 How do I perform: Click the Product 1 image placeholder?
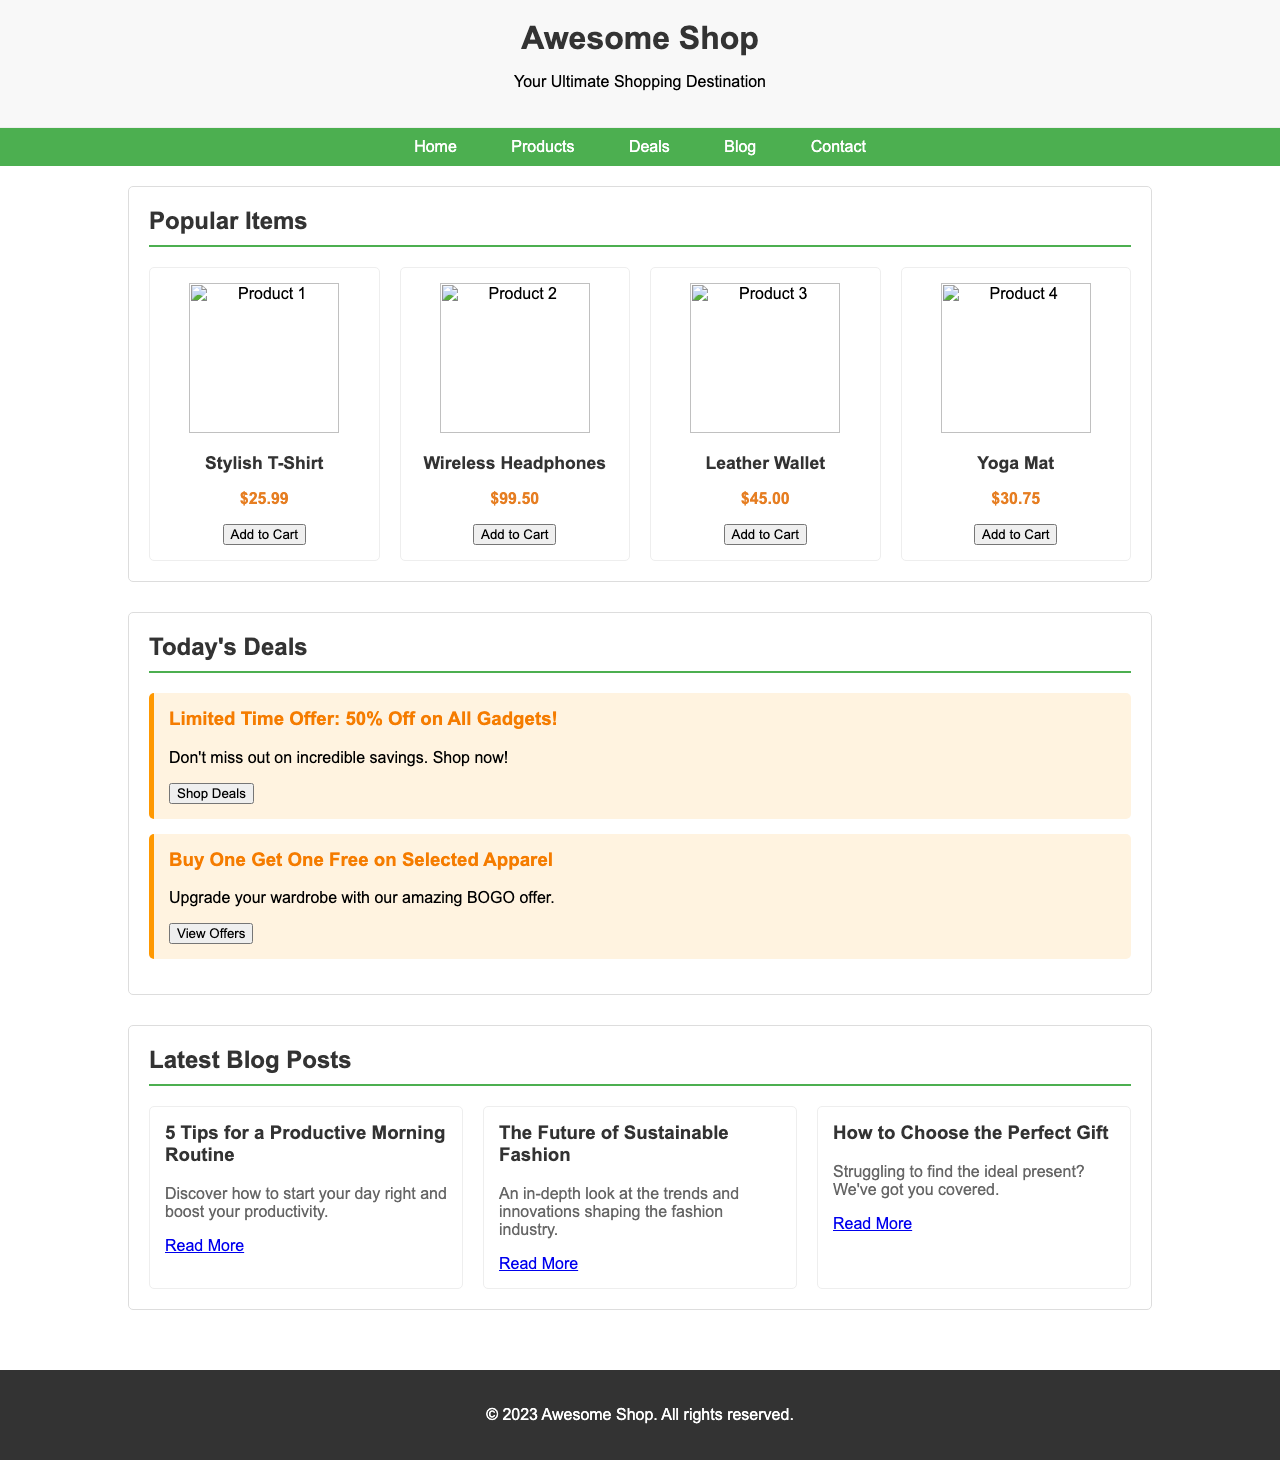click(x=264, y=358)
